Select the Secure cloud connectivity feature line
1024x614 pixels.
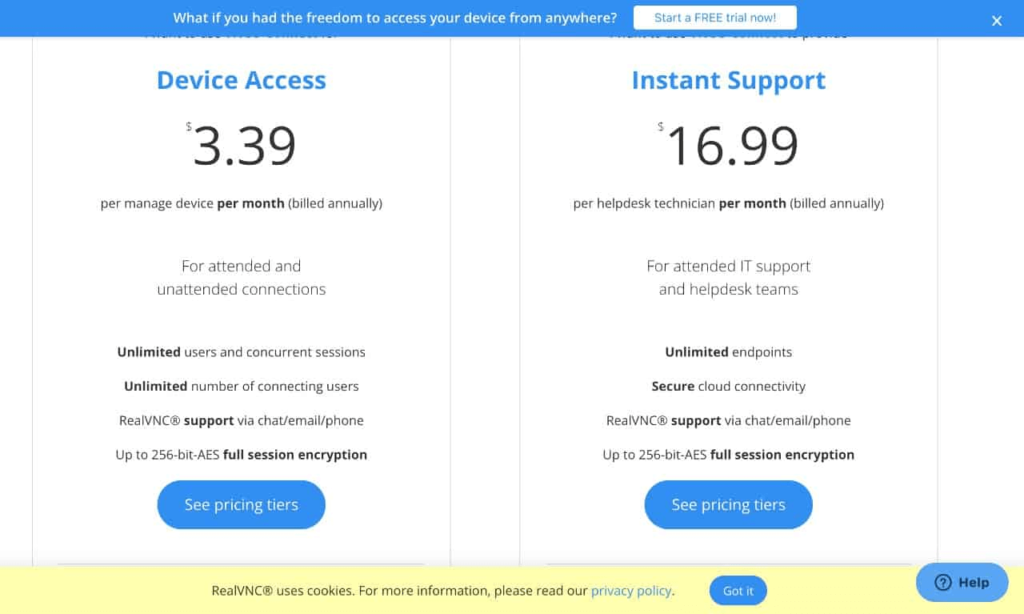coord(728,386)
